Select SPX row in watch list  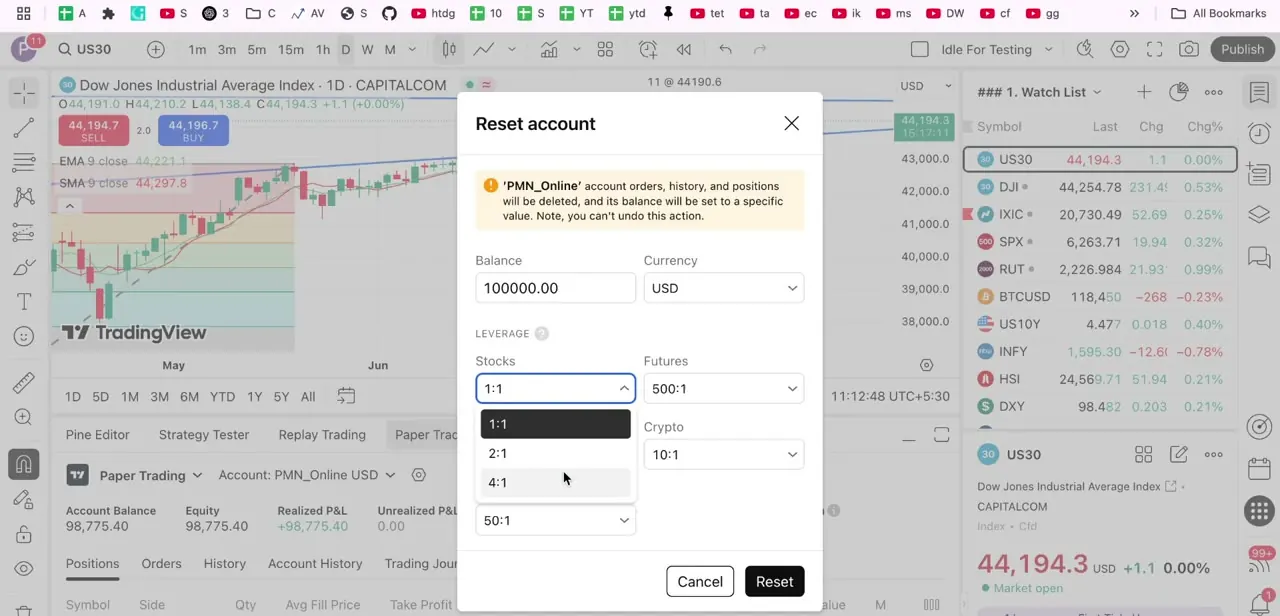(x=1100, y=242)
